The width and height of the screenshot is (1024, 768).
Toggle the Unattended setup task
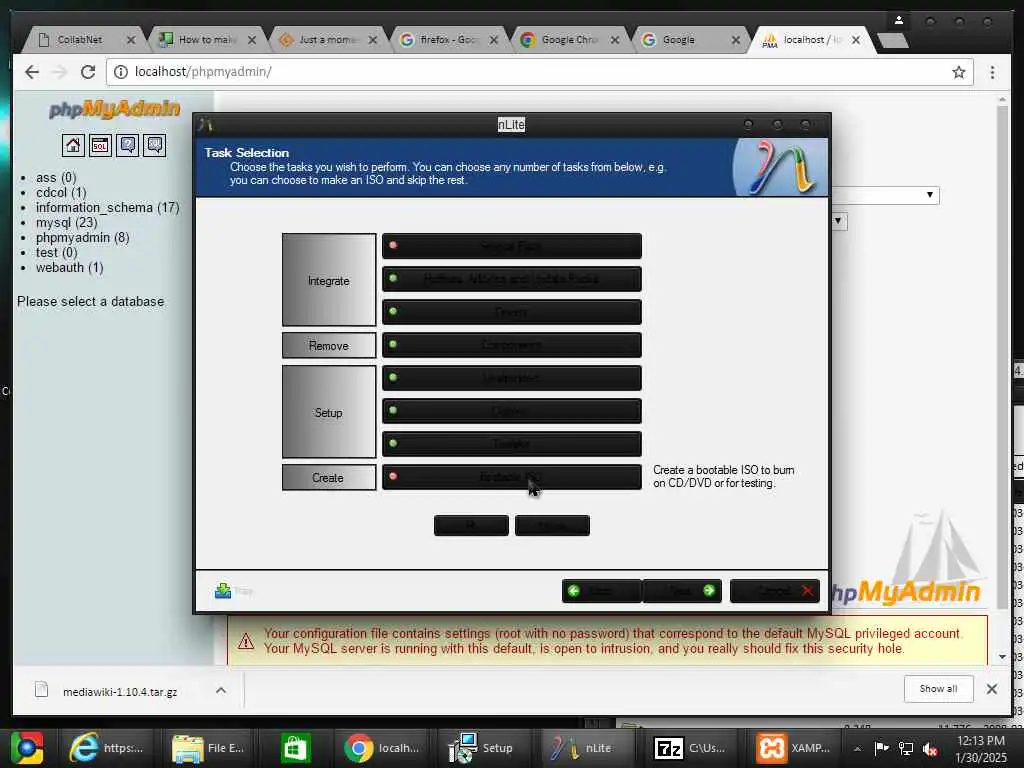(511, 378)
